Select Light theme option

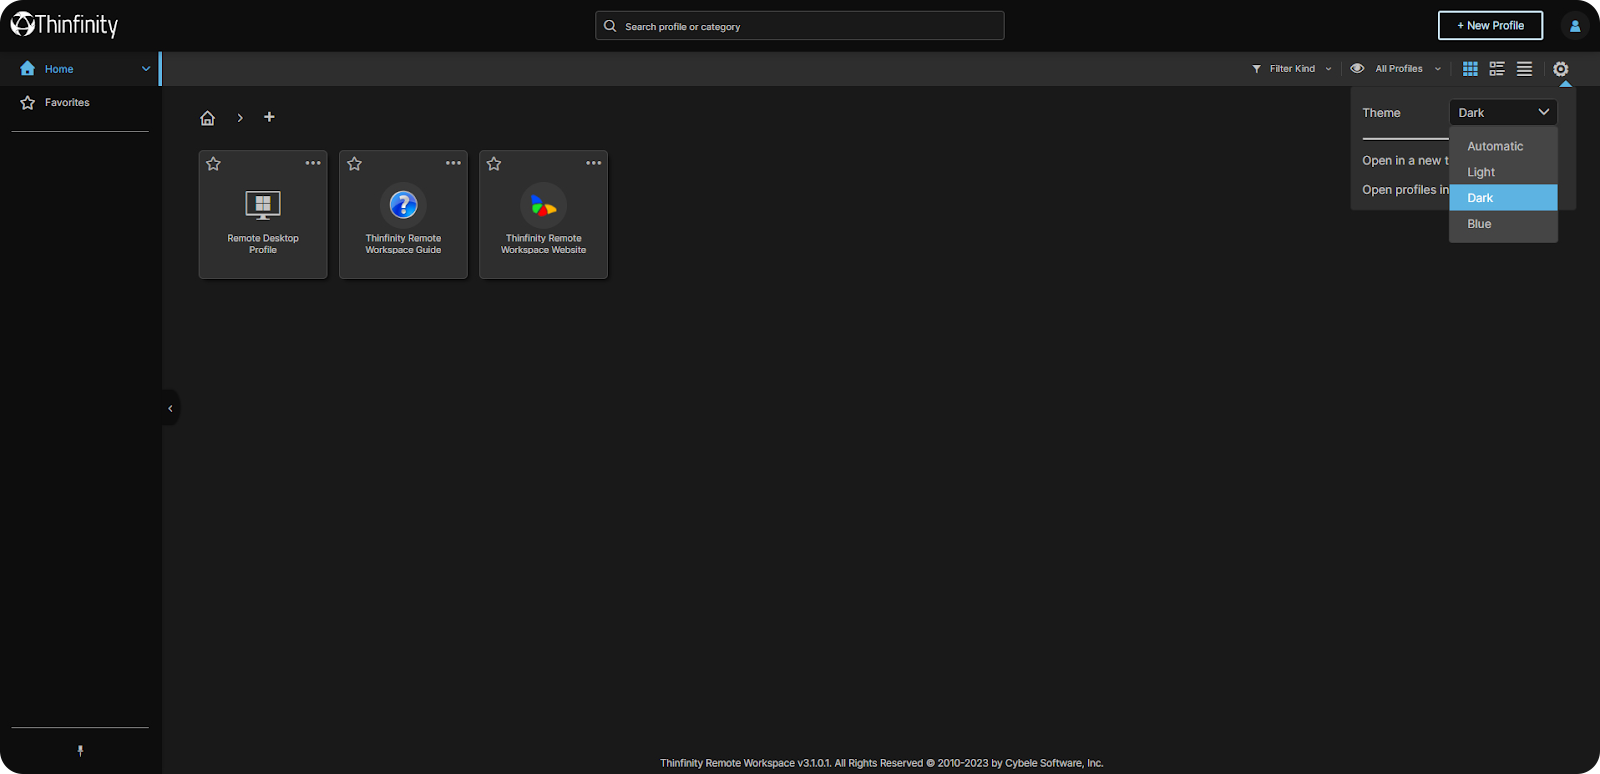[1503, 172]
